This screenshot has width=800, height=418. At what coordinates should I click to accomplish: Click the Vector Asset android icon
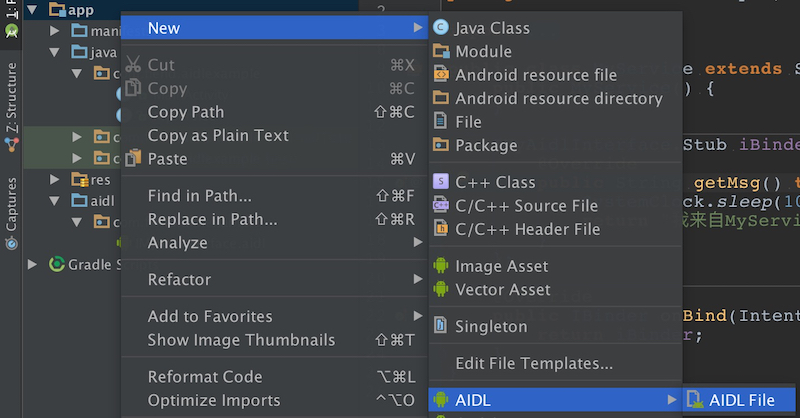click(441, 289)
